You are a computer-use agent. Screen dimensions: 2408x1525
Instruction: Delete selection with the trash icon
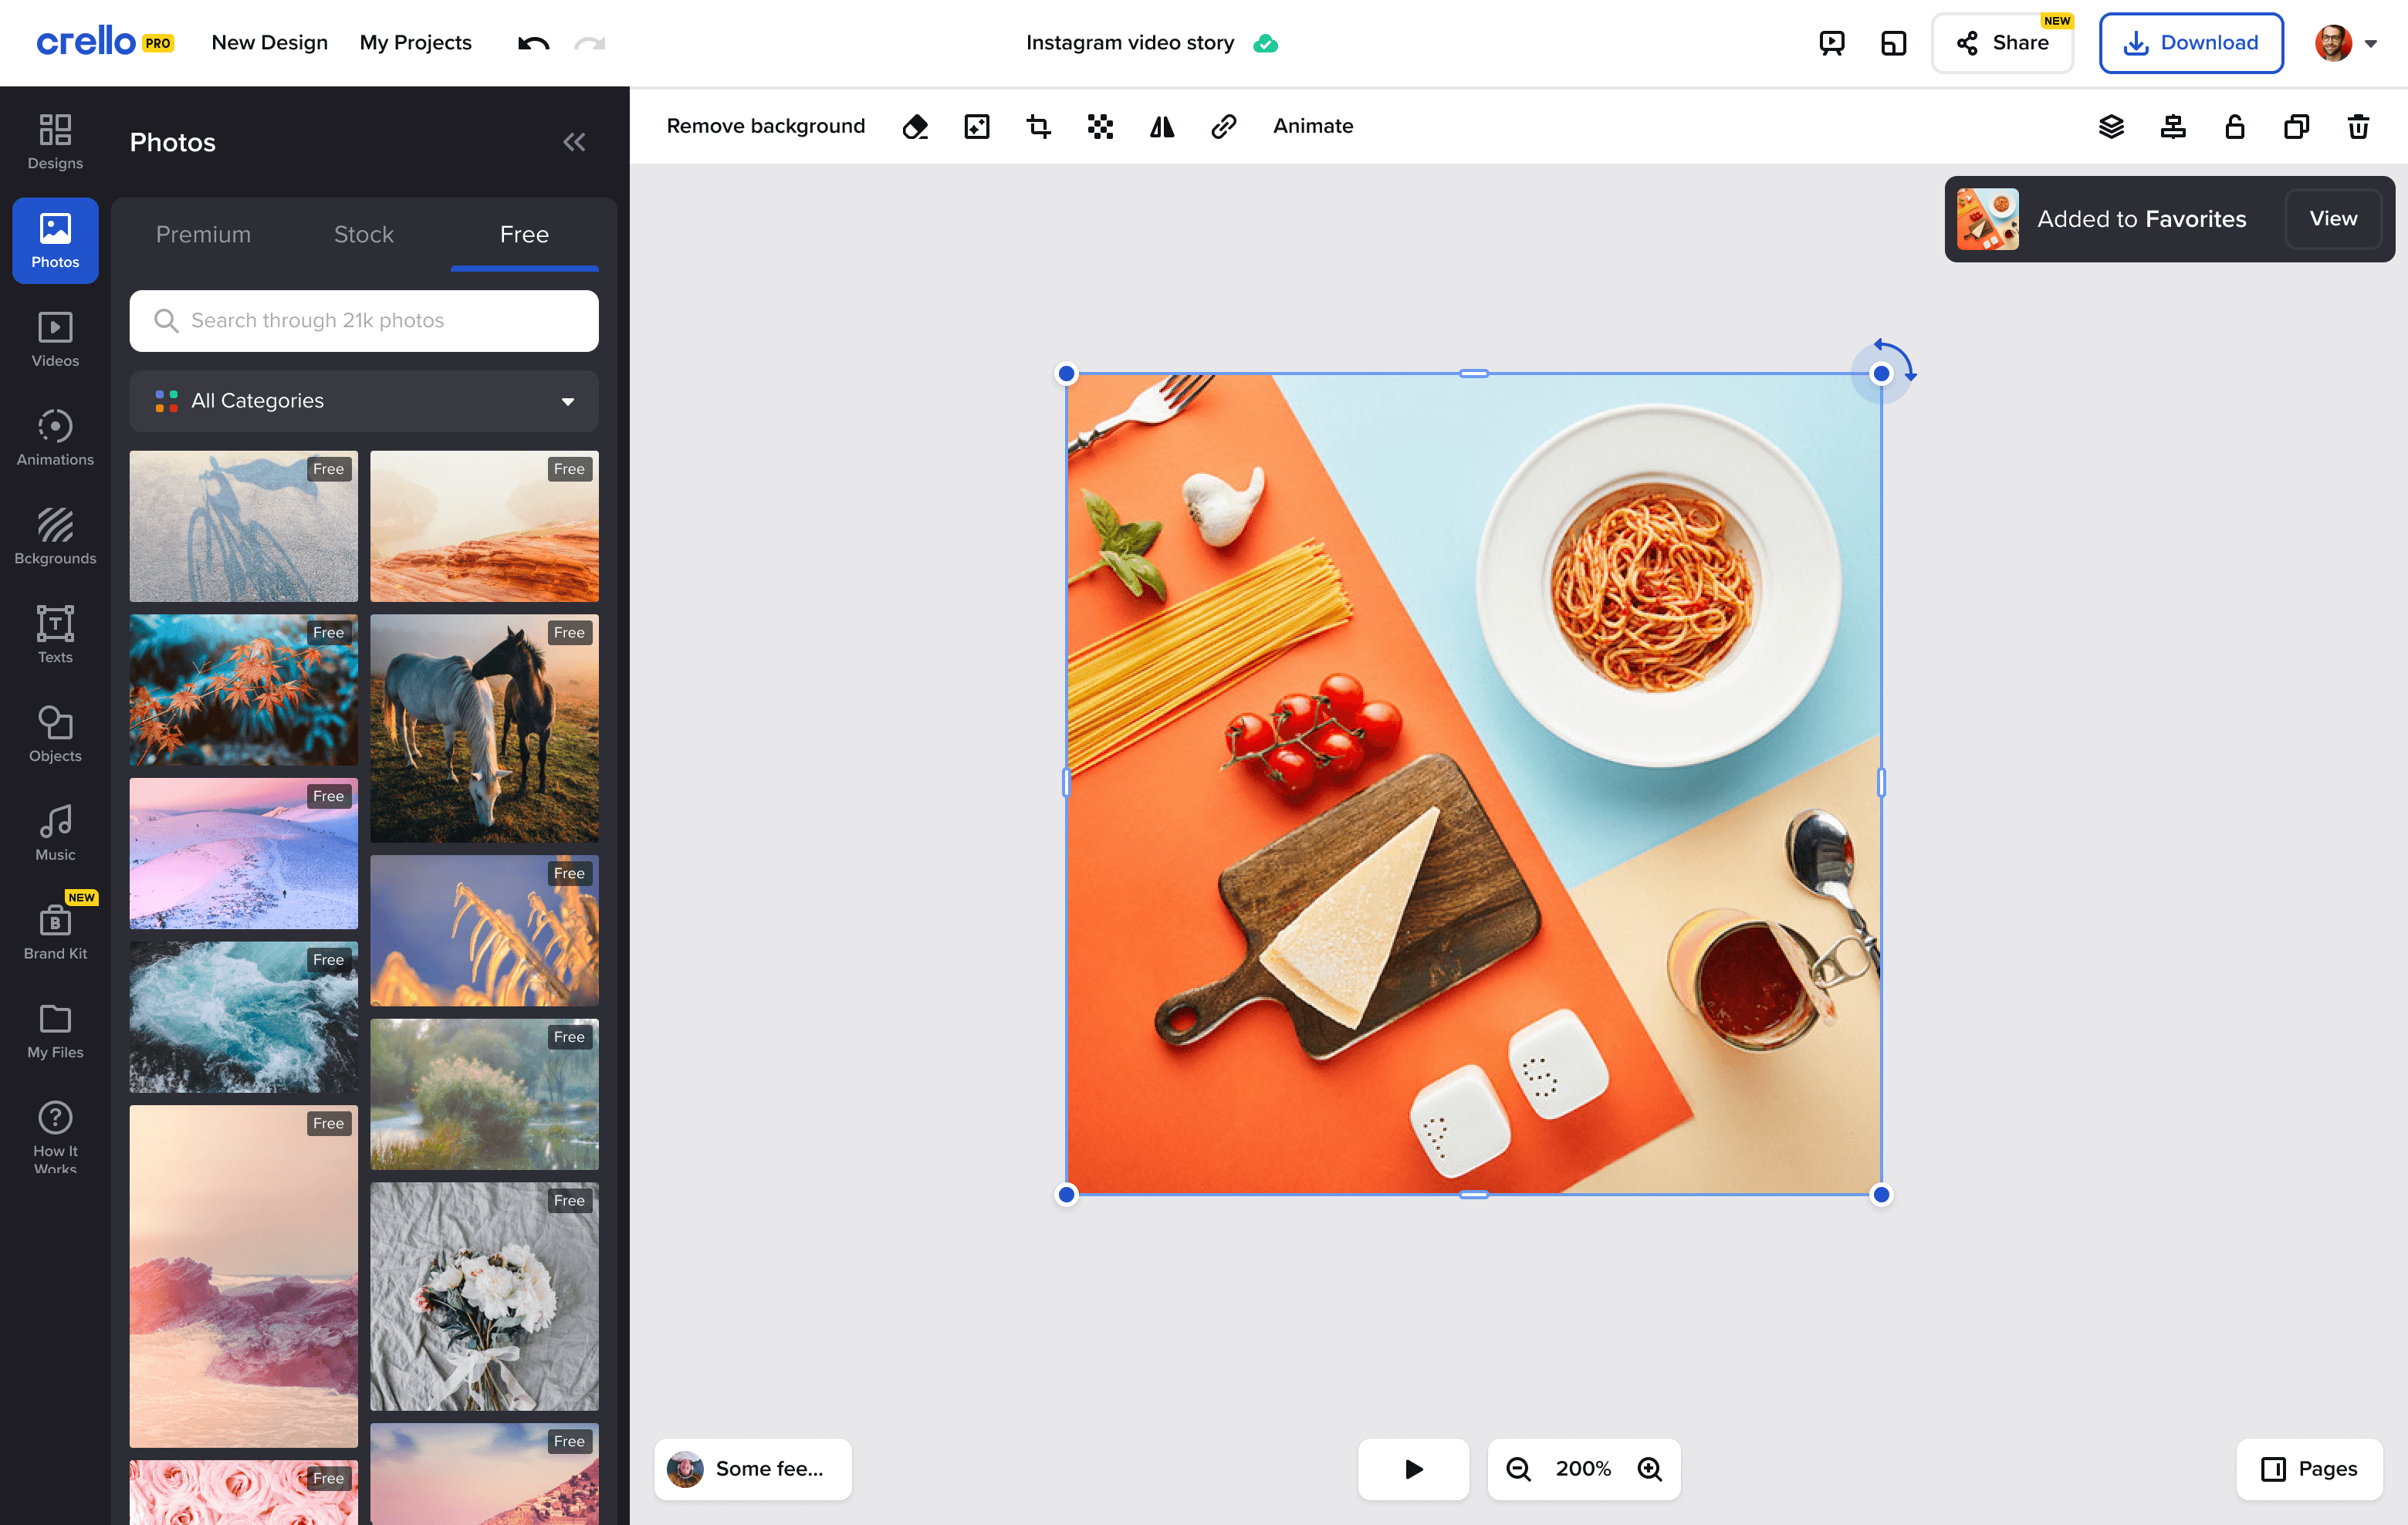pos(2358,127)
